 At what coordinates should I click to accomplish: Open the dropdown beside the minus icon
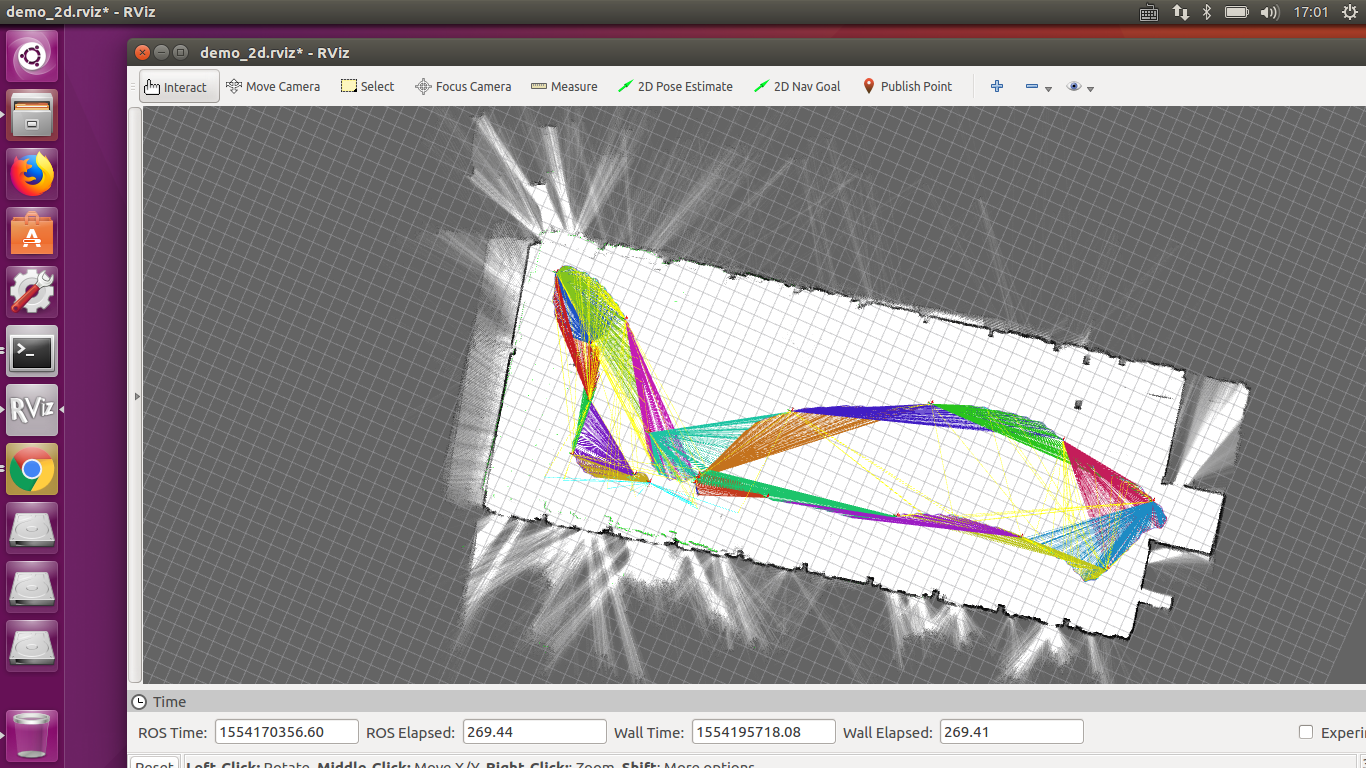[x=1046, y=88]
